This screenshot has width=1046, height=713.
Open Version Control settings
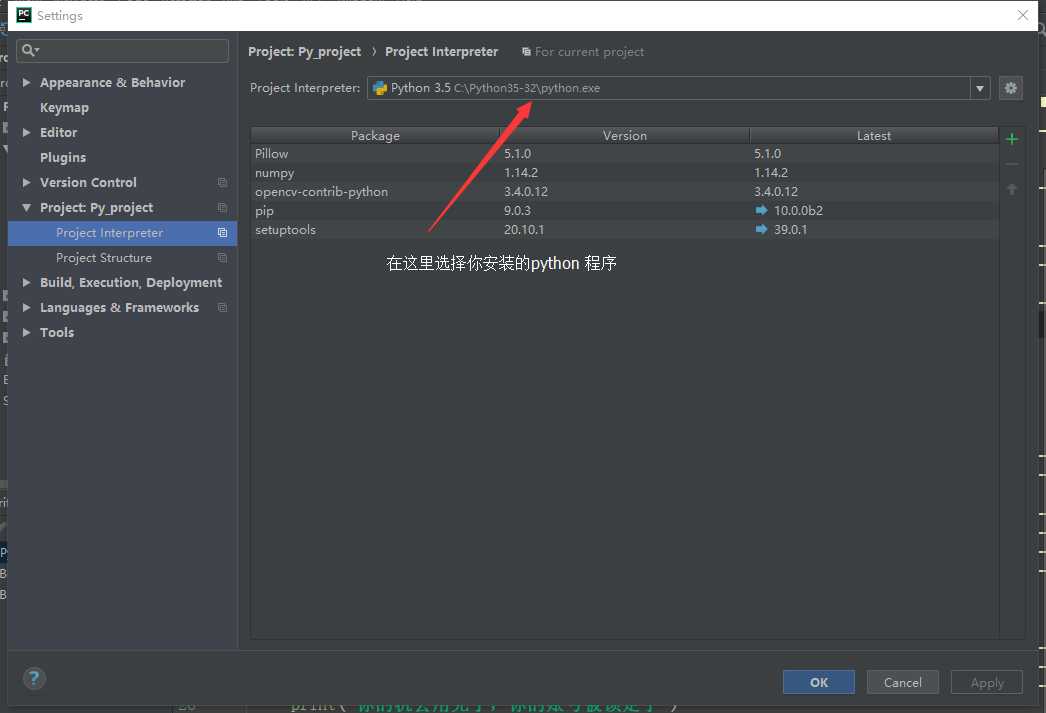click(x=88, y=183)
